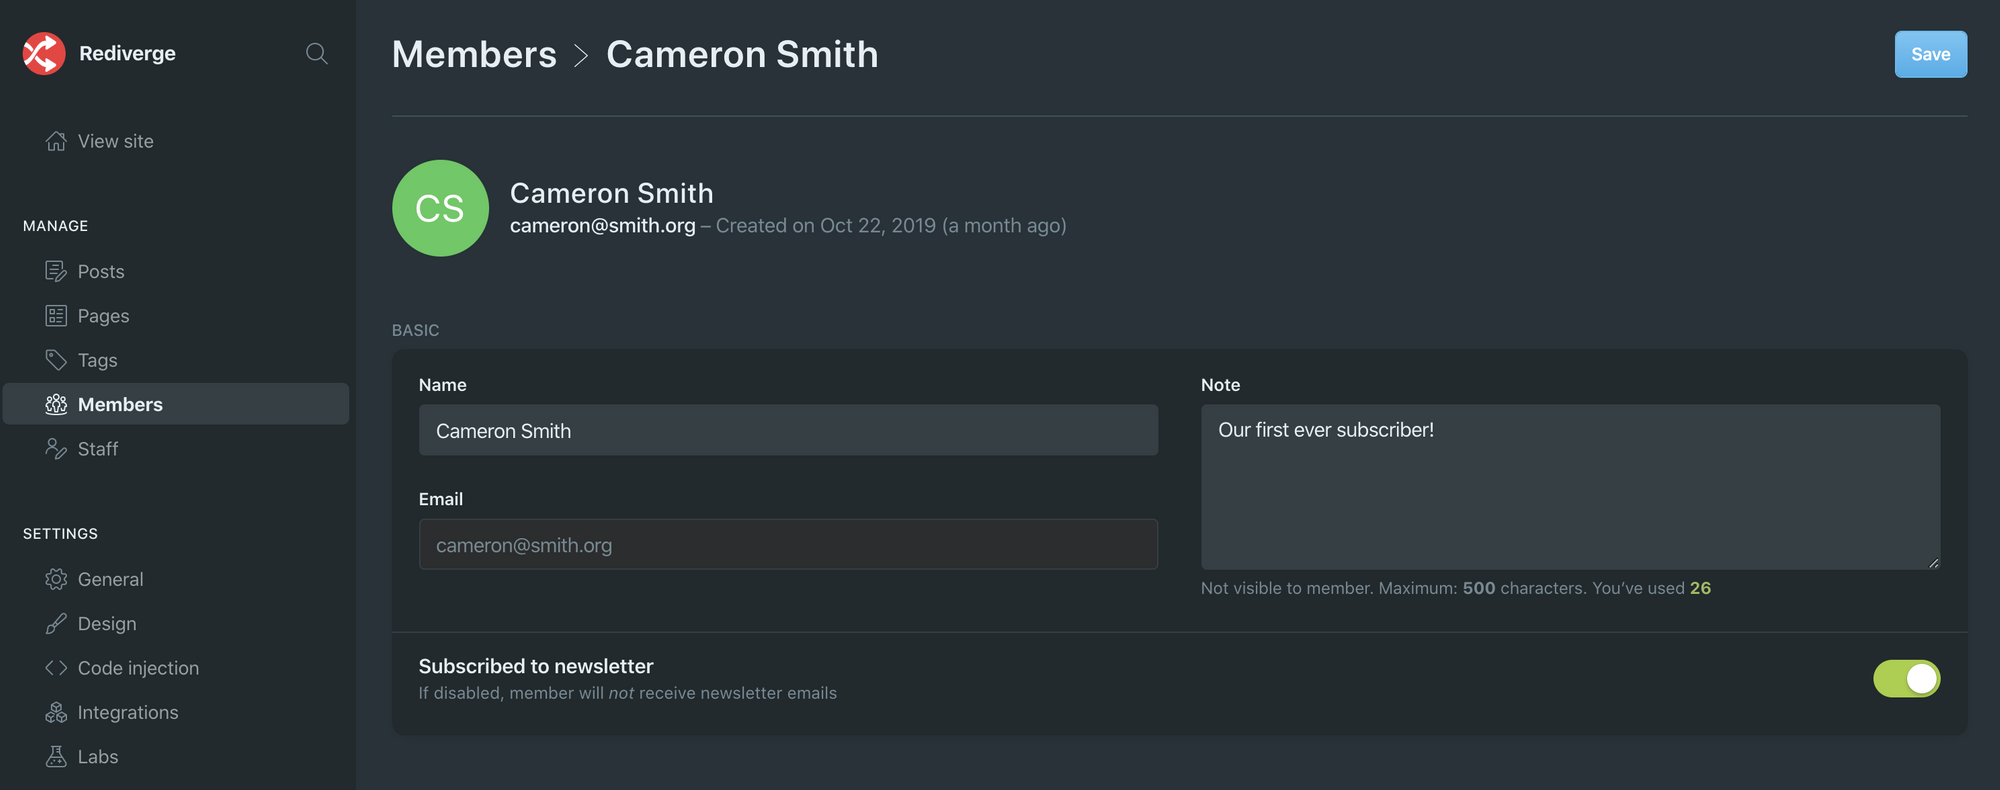Open the Members section in sidebar

click(x=120, y=404)
